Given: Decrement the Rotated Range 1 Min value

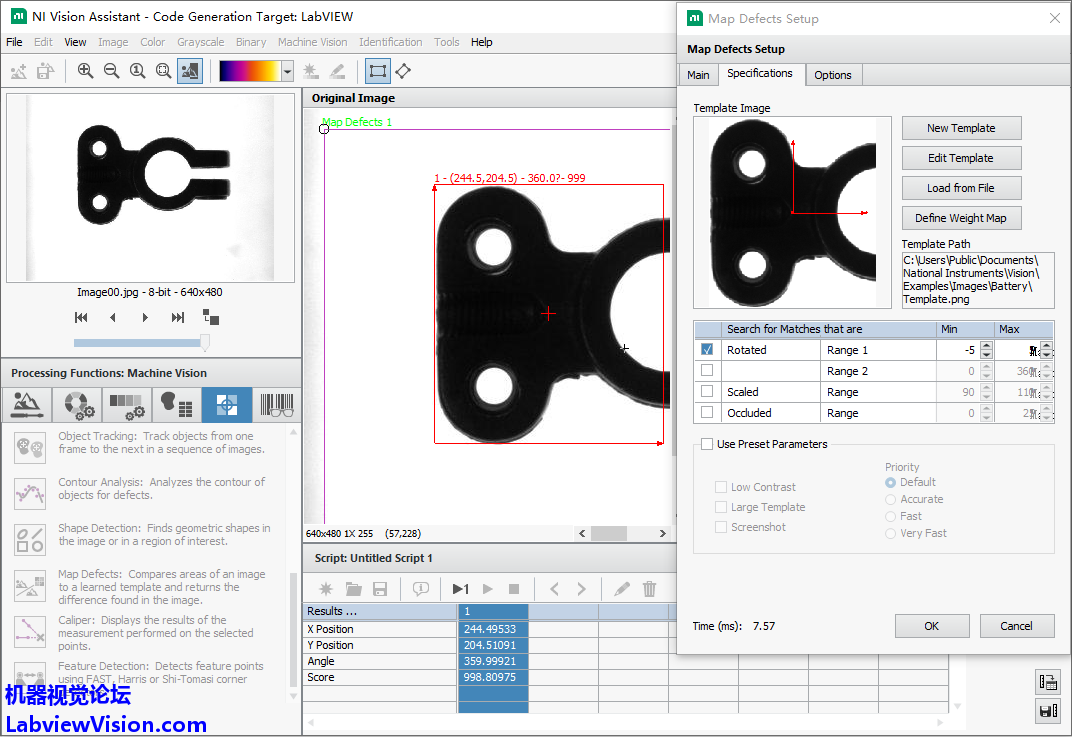Looking at the screenshot, I should (986, 355).
